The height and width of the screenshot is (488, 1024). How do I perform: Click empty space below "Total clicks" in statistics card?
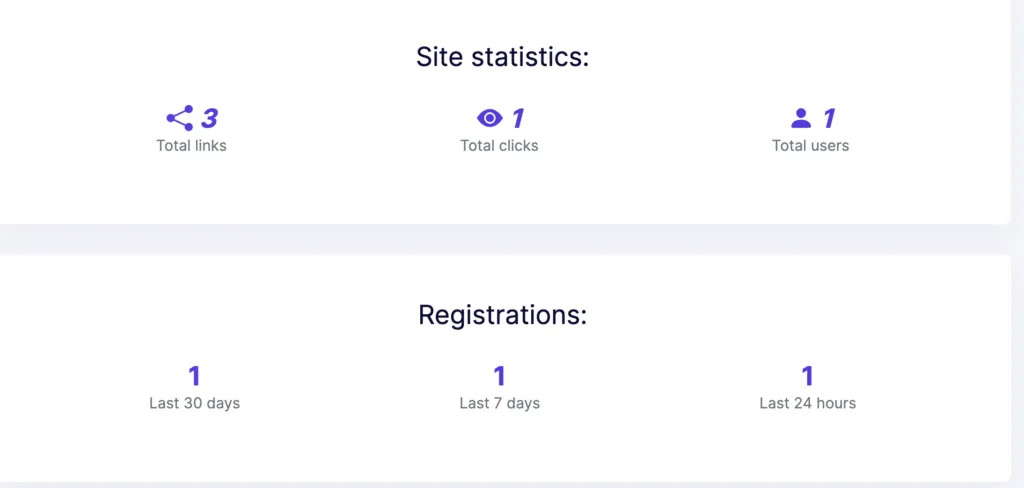click(499, 190)
